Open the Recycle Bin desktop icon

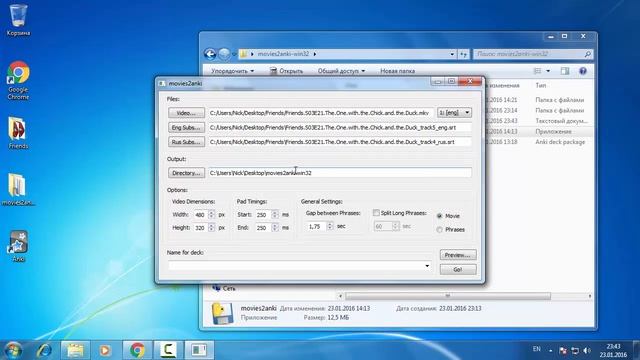(18, 20)
